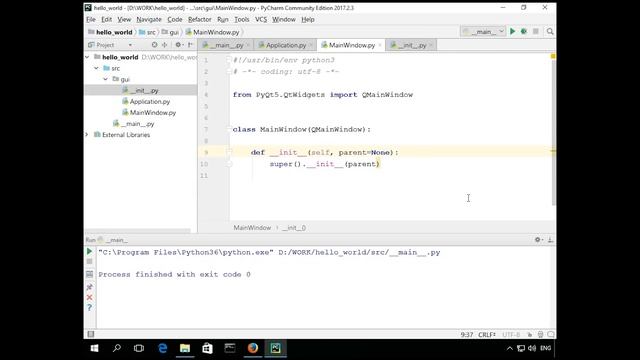This screenshot has height=360, width=640.
Task: Show hidden system tray icons
Action: click(x=509, y=348)
